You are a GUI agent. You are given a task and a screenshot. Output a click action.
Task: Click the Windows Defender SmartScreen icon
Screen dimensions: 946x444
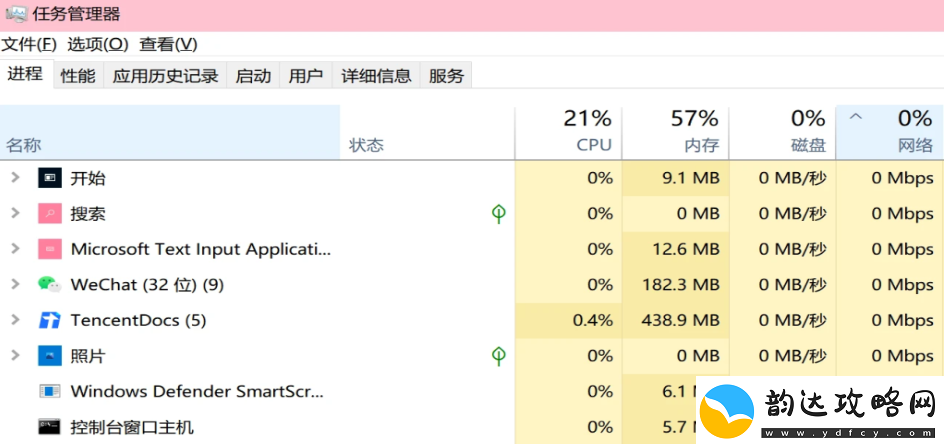pyautogui.click(x=49, y=392)
